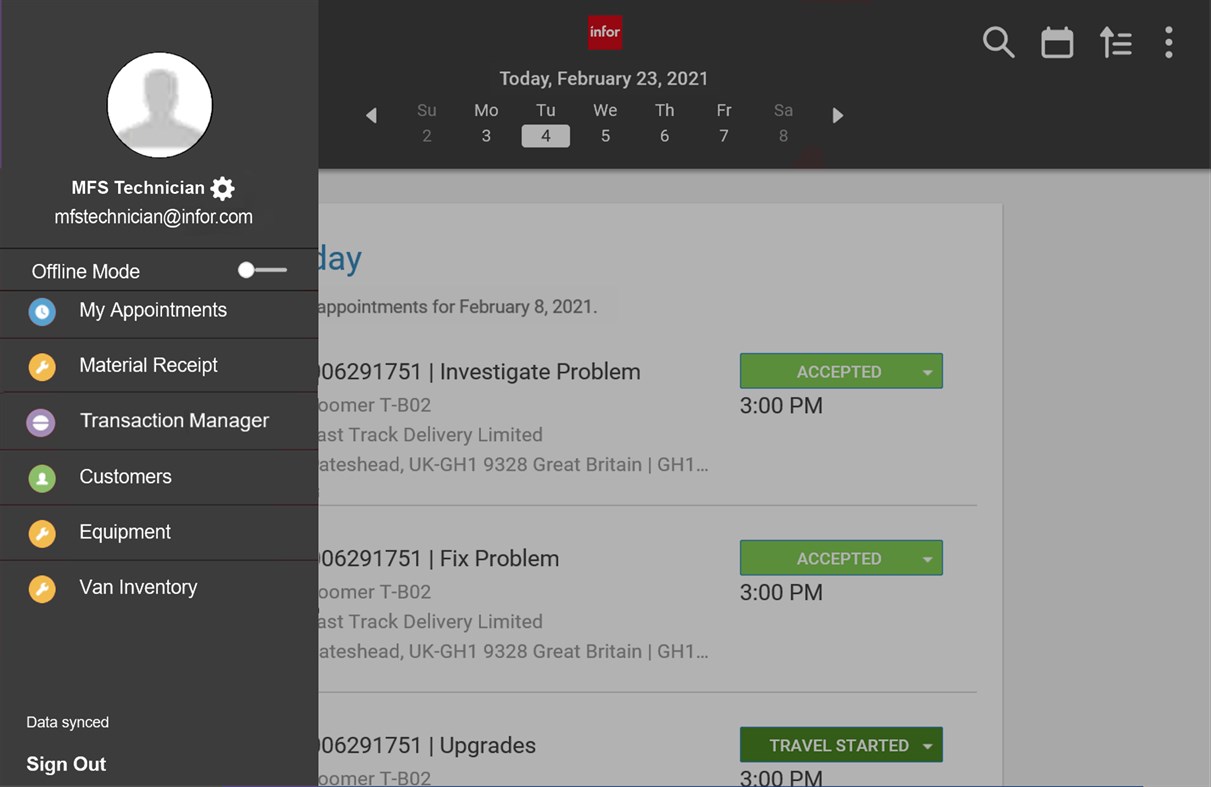Select Wednesday the 5th in the week strip

pyautogui.click(x=604, y=123)
